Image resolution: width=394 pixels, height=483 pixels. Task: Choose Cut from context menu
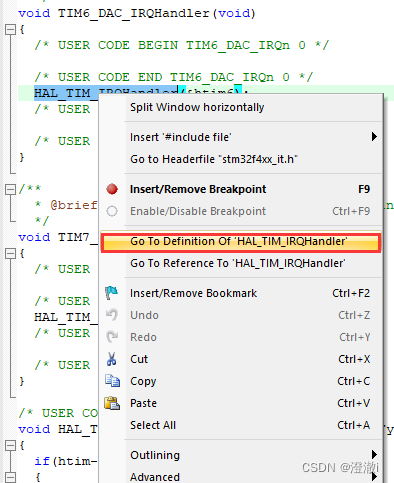tap(241, 359)
